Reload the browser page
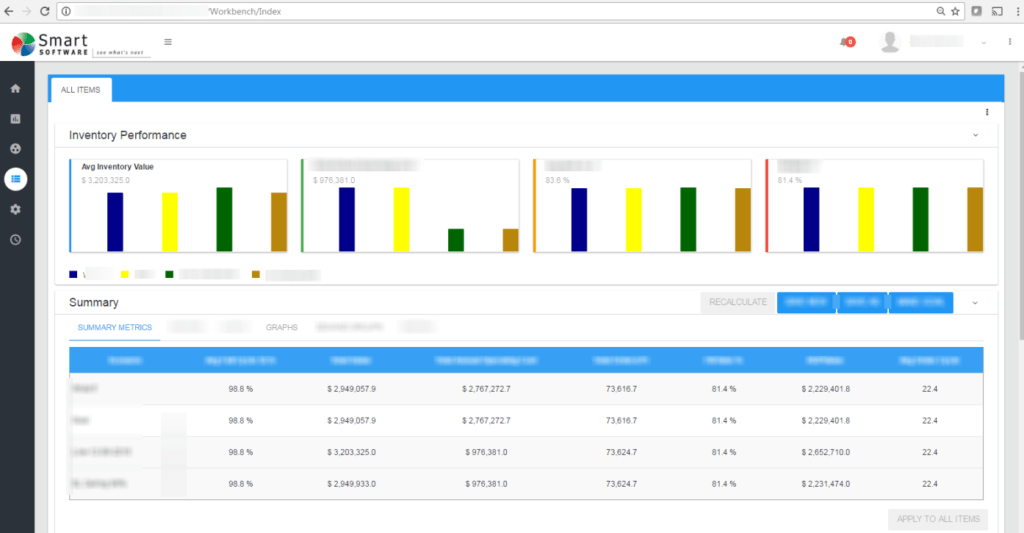This screenshot has height=533, width=1024. pyautogui.click(x=44, y=11)
